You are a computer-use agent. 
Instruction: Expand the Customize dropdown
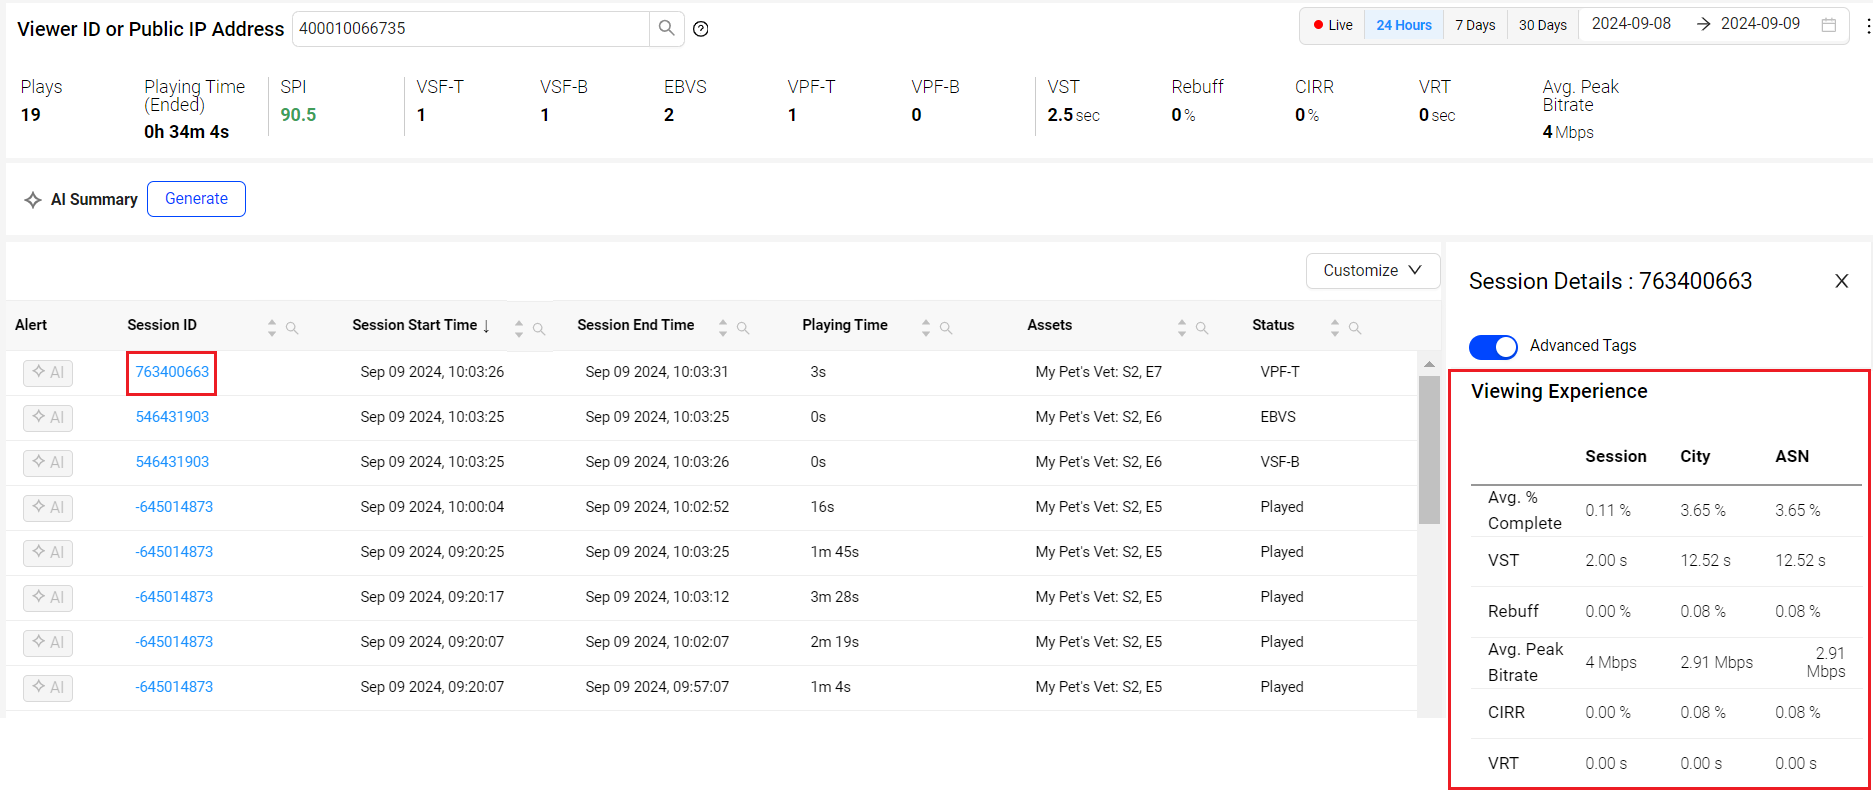[x=1373, y=271]
